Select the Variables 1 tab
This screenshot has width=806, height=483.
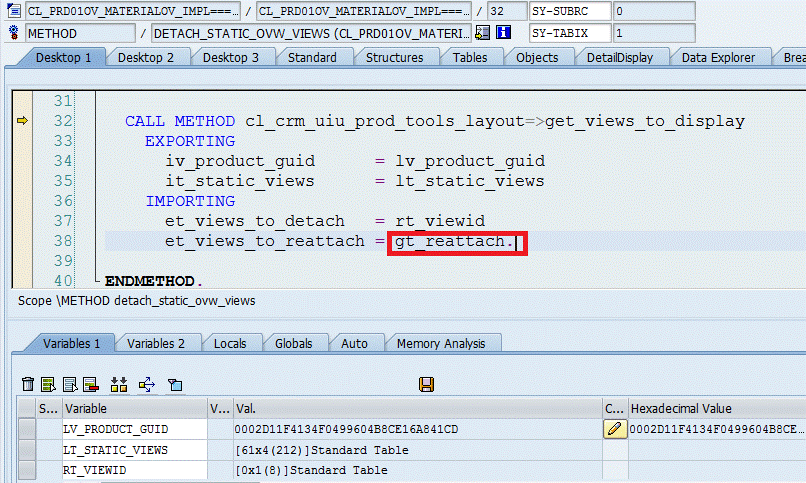71,343
